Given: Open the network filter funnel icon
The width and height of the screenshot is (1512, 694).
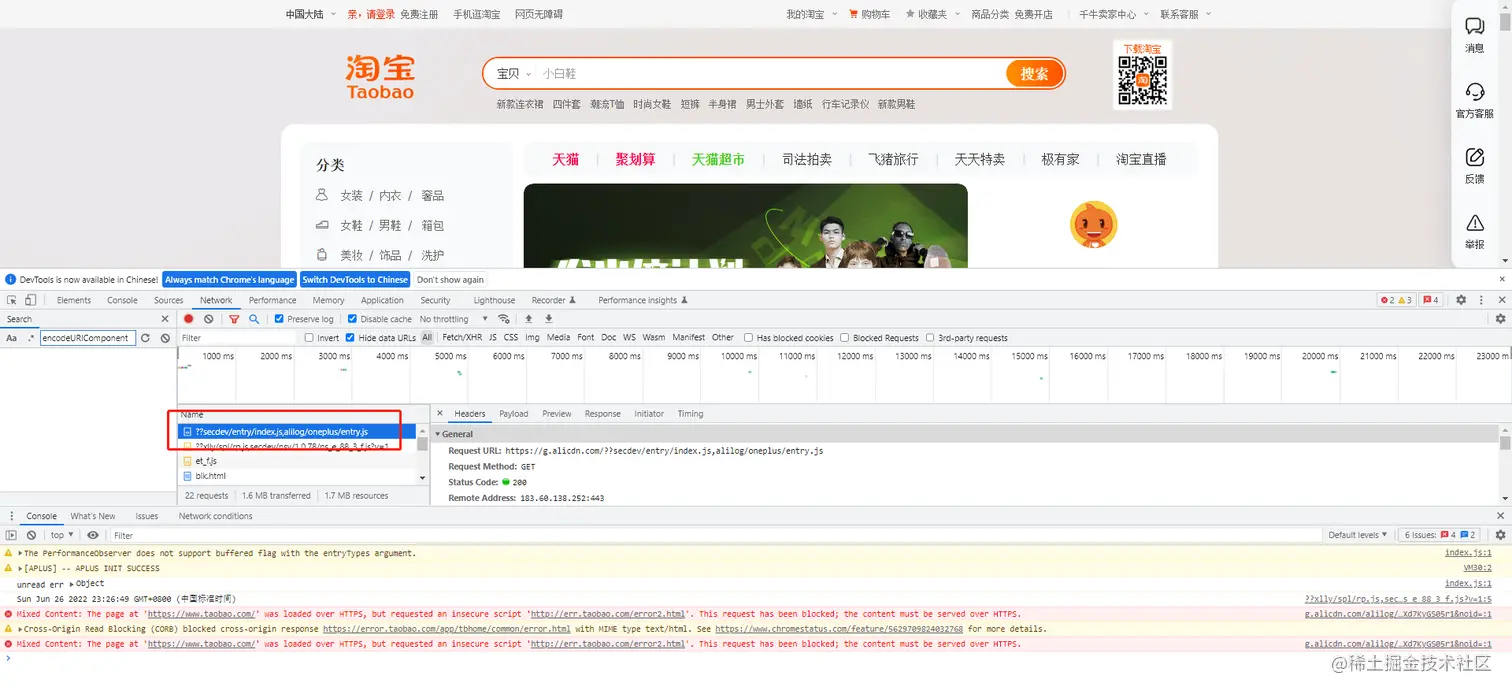Looking at the screenshot, I should [x=234, y=318].
